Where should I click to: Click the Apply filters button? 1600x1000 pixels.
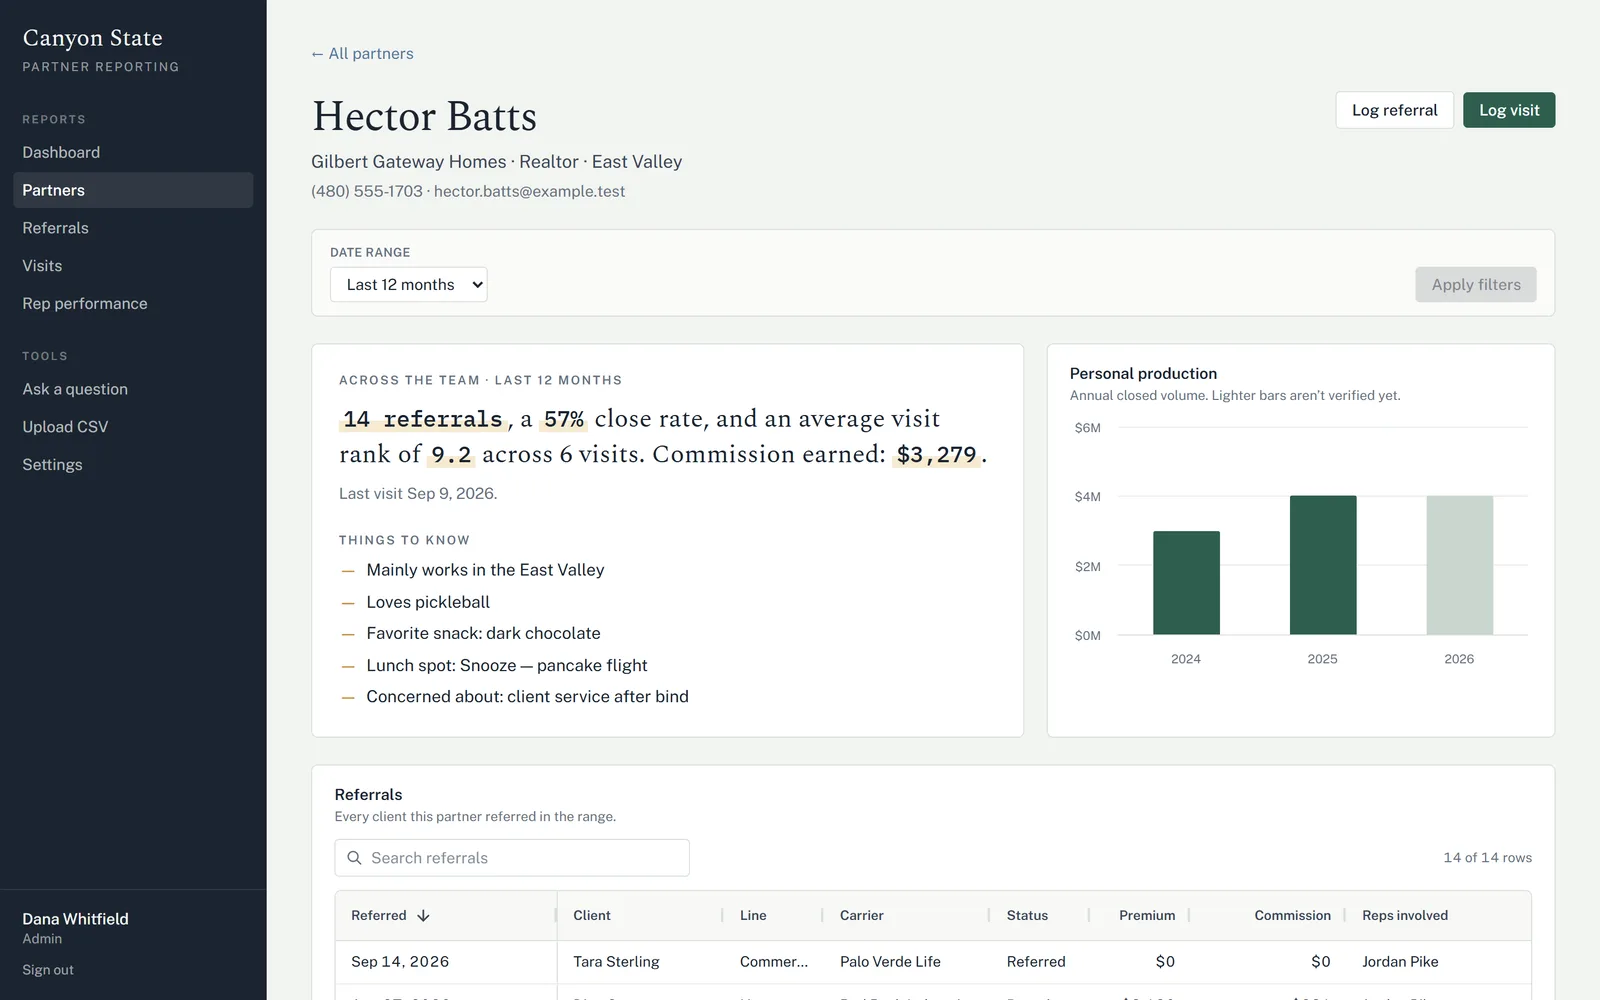pos(1476,285)
